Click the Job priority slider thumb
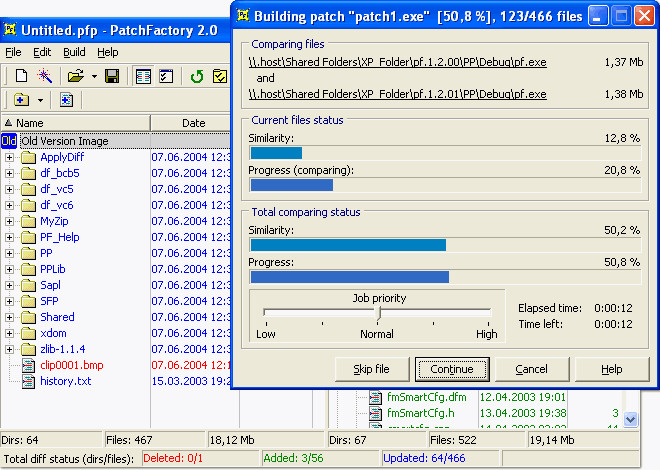This screenshot has height=470, width=660. click(x=378, y=313)
